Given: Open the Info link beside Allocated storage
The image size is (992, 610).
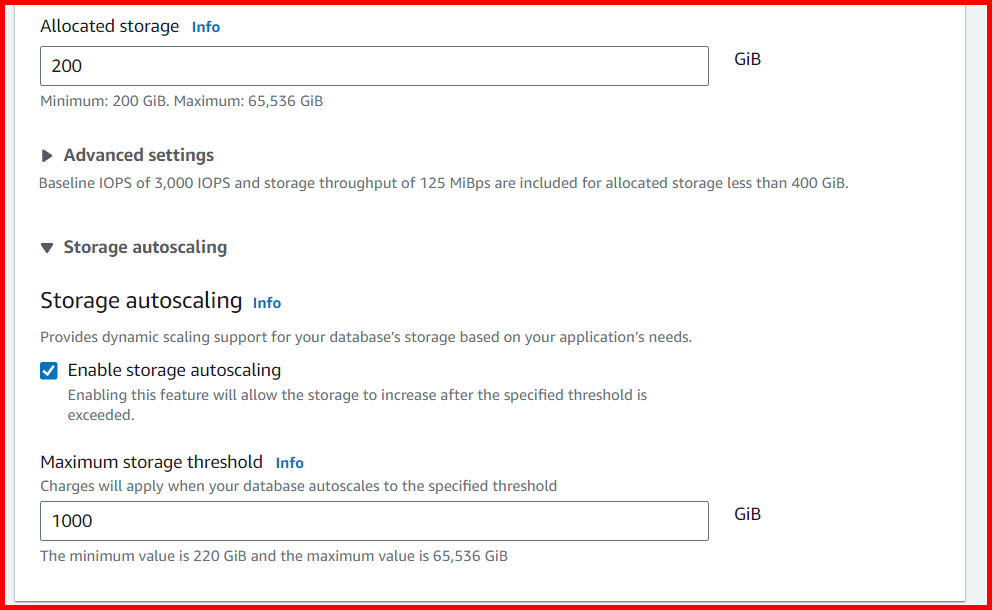Looking at the screenshot, I should pyautogui.click(x=205, y=26).
